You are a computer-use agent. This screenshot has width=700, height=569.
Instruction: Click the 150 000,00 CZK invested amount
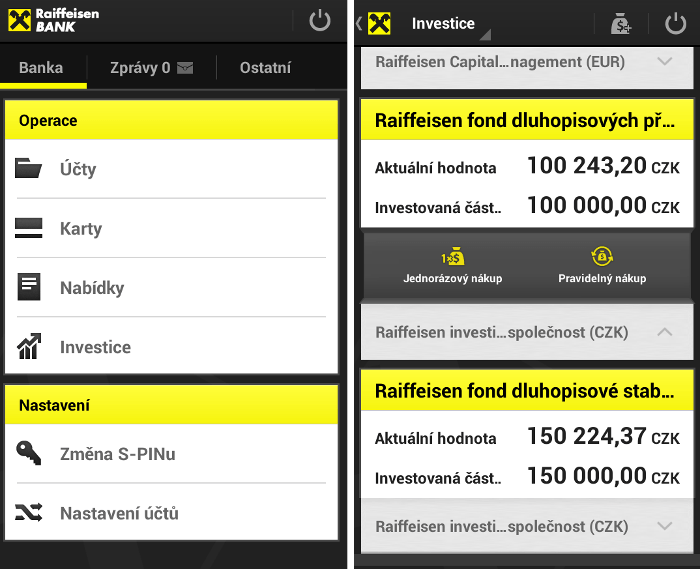[x=603, y=476]
